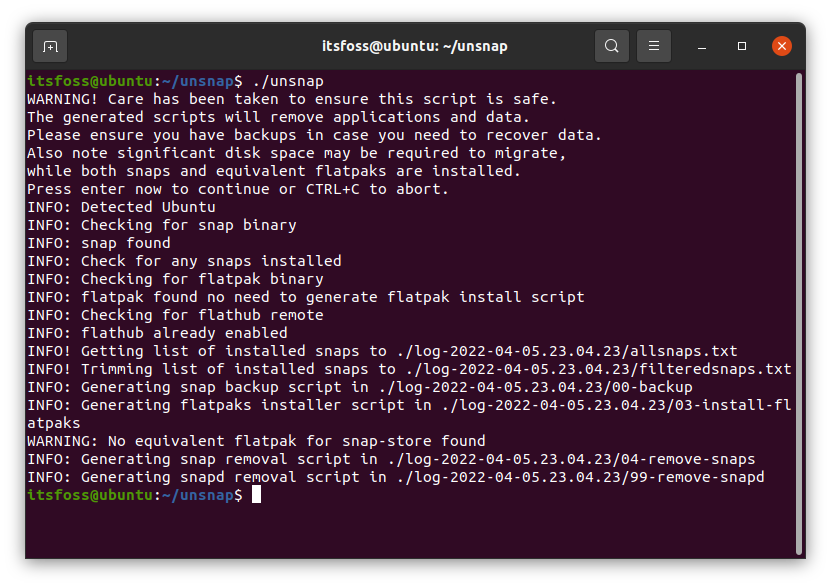Open a new terminal tab

pos(50,46)
